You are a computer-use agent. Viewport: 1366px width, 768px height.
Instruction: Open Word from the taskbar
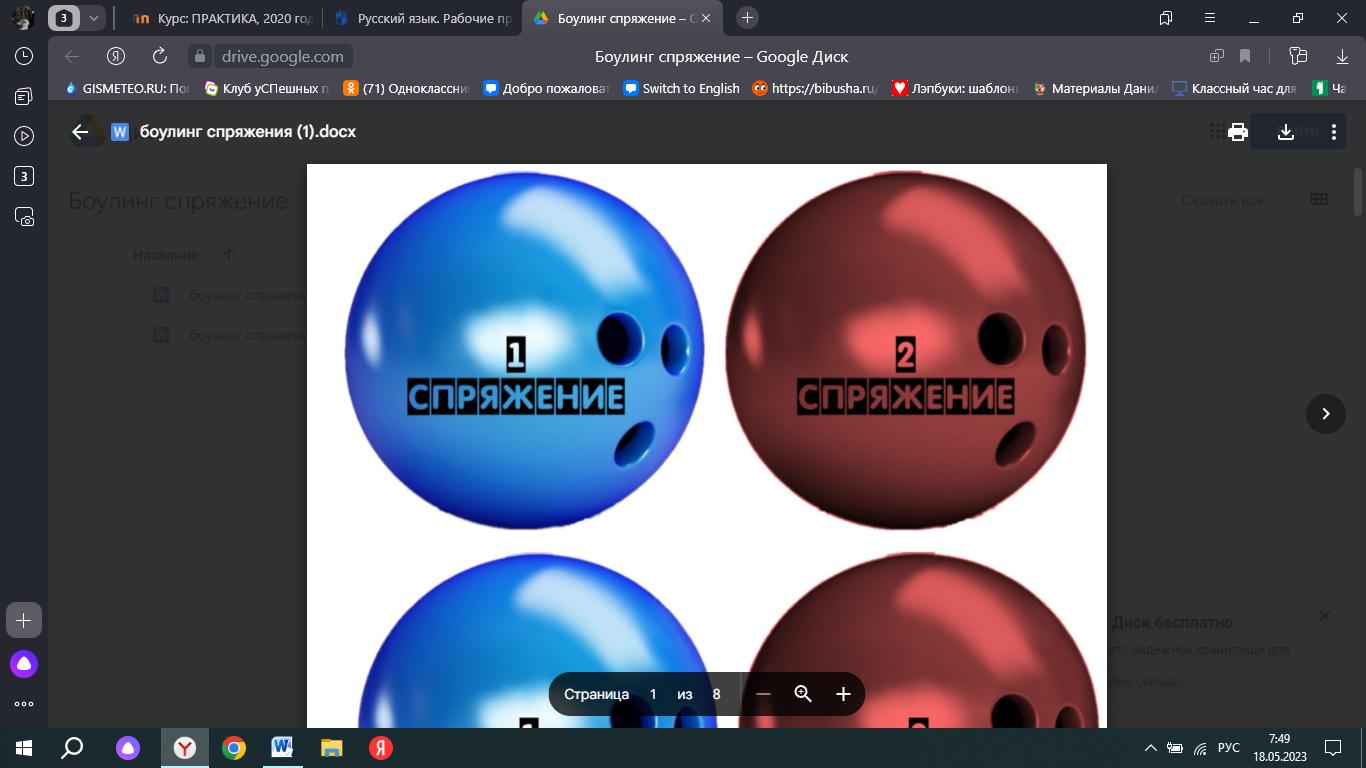tap(283, 747)
